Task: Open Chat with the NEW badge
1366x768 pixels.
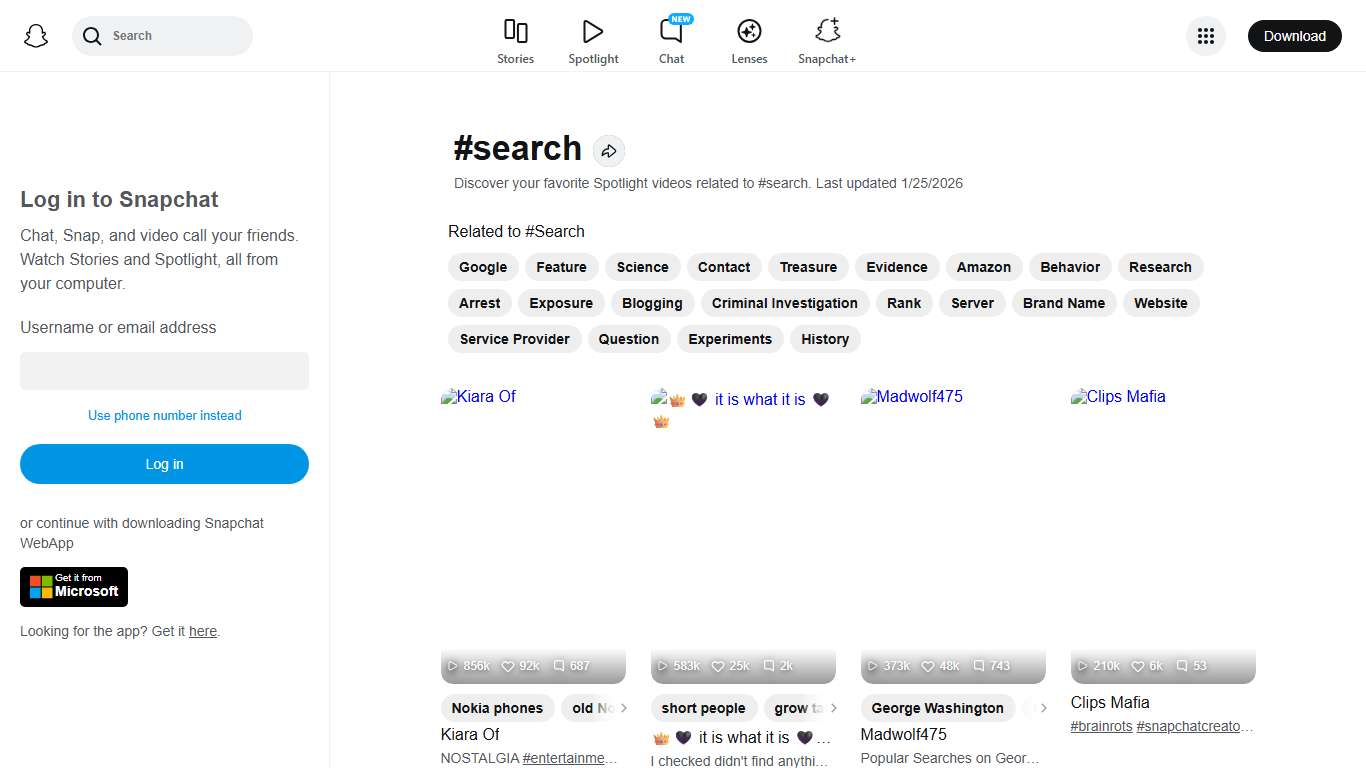Action: (x=671, y=38)
